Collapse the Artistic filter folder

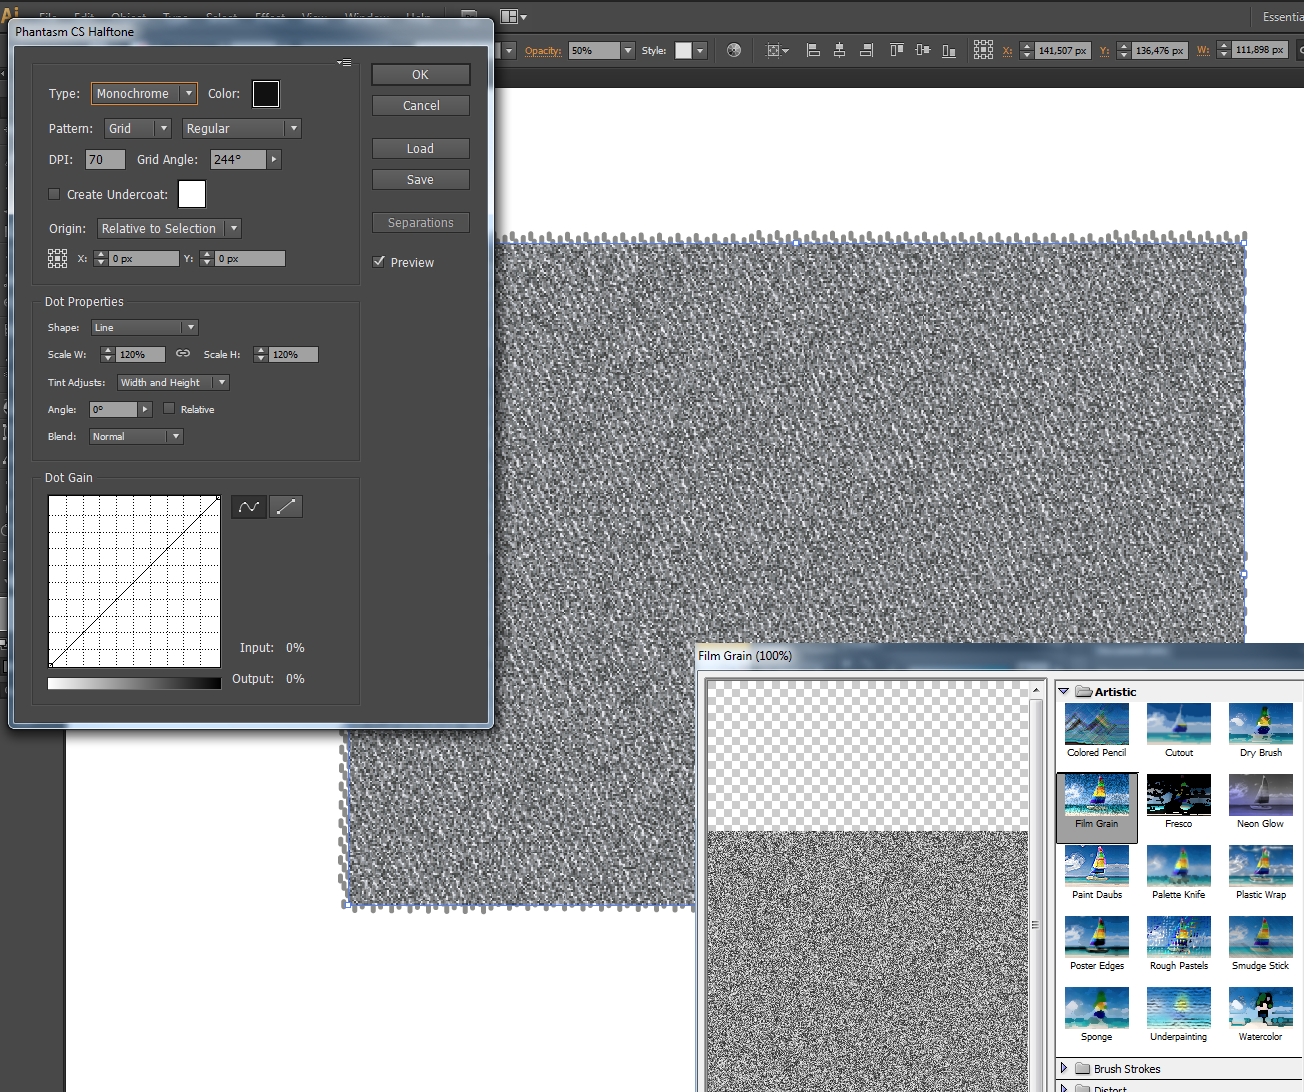[1064, 692]
